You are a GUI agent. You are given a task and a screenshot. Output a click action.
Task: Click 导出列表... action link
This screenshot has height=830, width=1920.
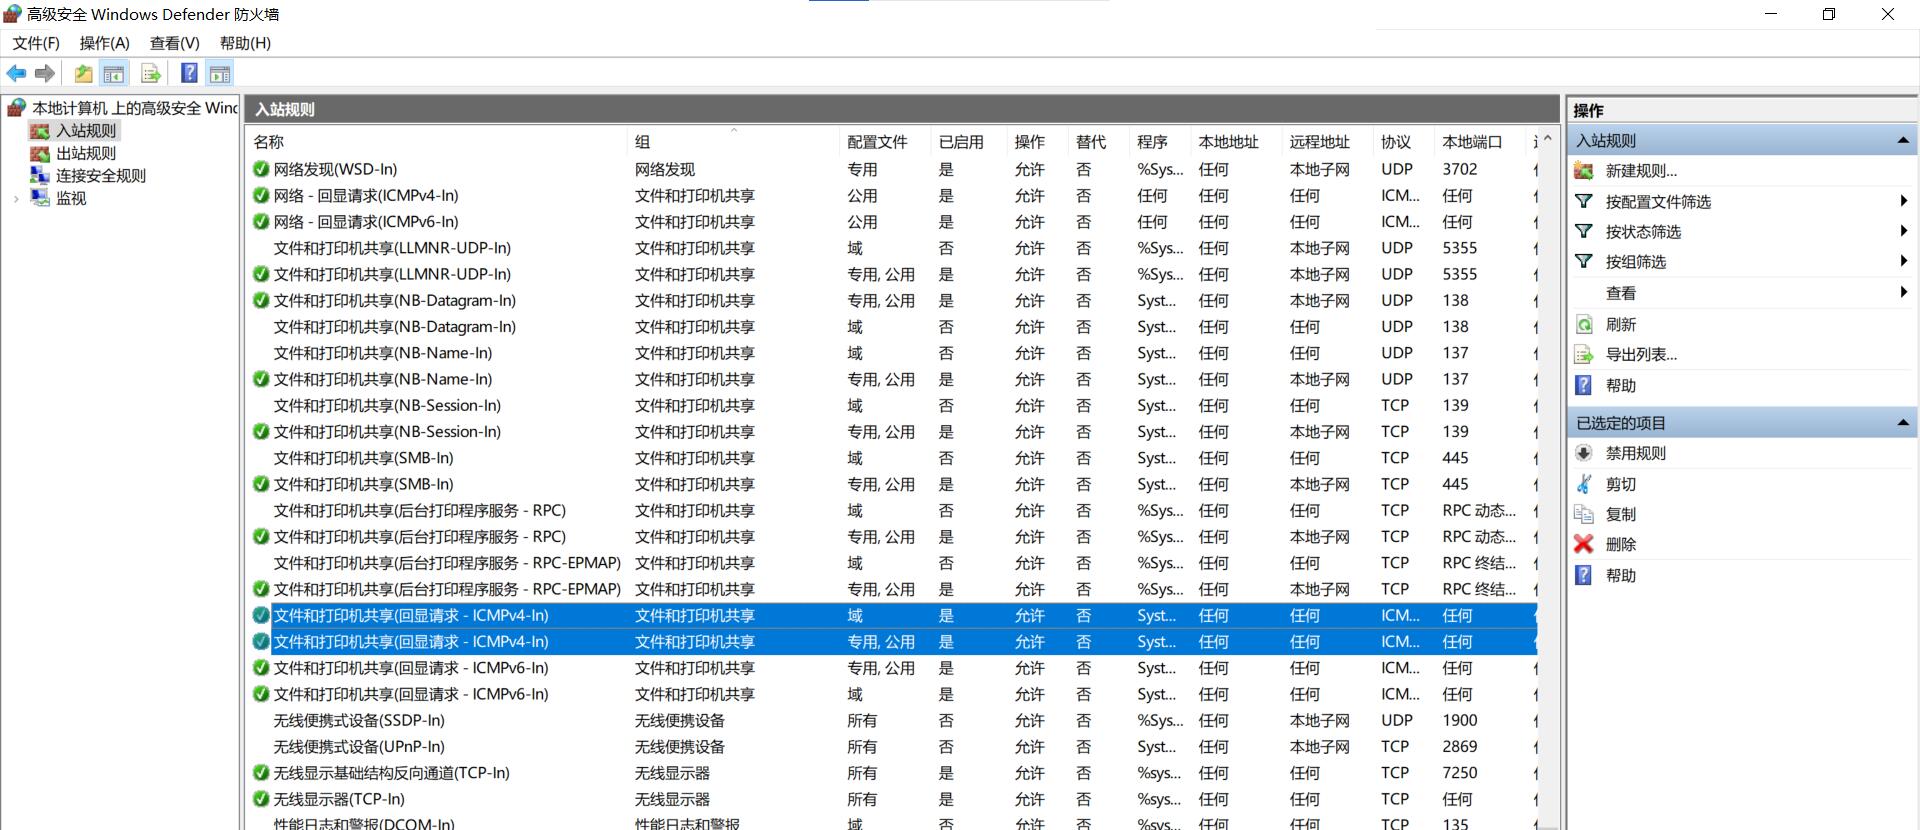tap(1641, 354)
